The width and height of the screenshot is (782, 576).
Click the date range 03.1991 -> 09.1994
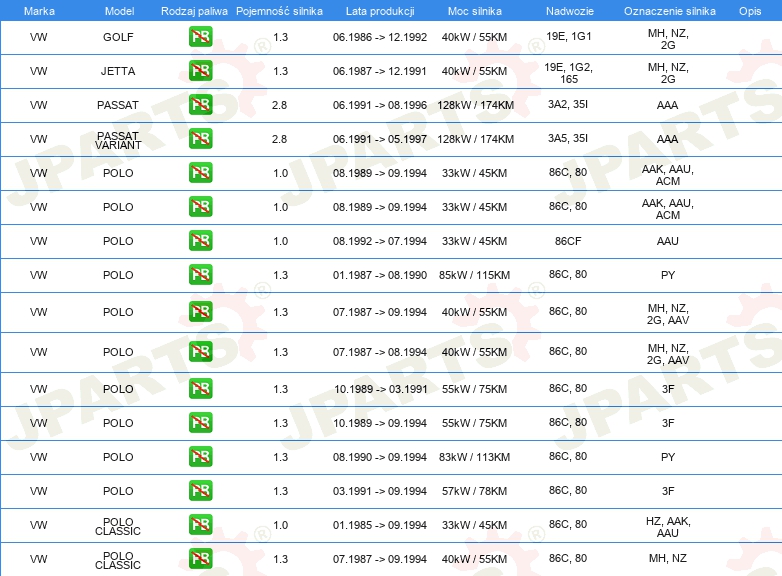(380, 491)
